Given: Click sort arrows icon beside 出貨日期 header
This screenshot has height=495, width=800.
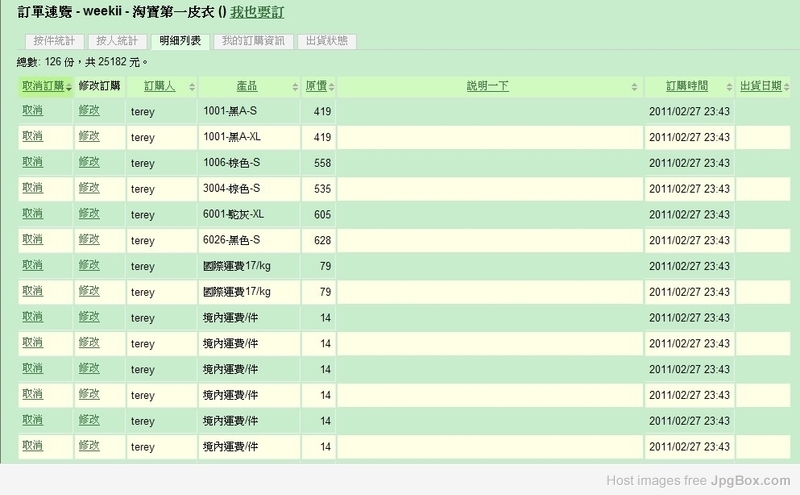Looking at the screenshot, I should pyautogui.click(x=787, y=87).
